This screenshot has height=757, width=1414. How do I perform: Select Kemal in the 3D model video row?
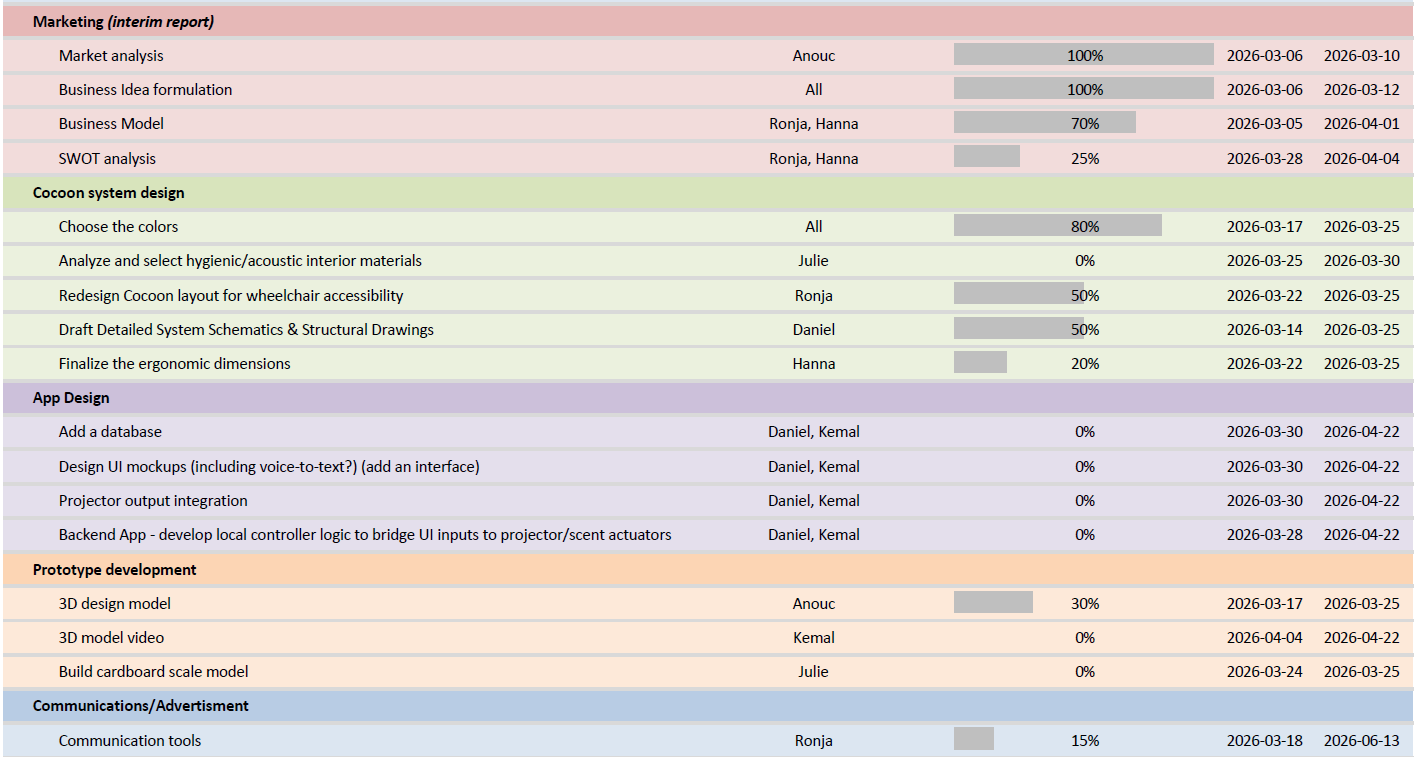[x=813, y=638]
